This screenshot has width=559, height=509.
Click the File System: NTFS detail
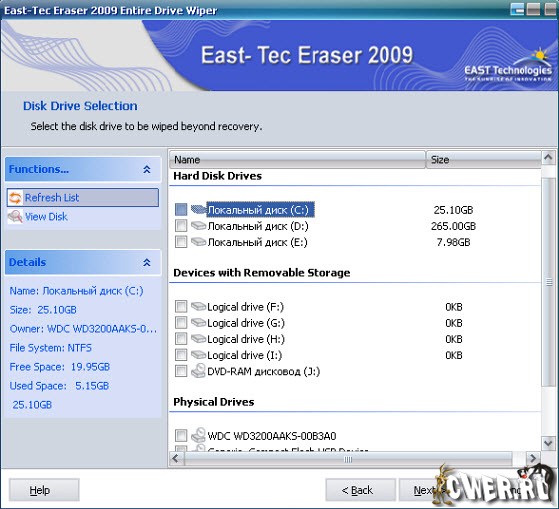51,348
